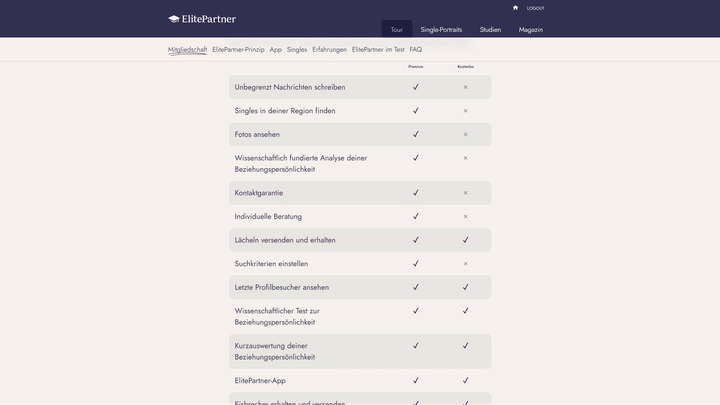The image size is (720, 405).
Task: Click Kostenlos cross for Singles in deiner Region
Action: (466, 111)
